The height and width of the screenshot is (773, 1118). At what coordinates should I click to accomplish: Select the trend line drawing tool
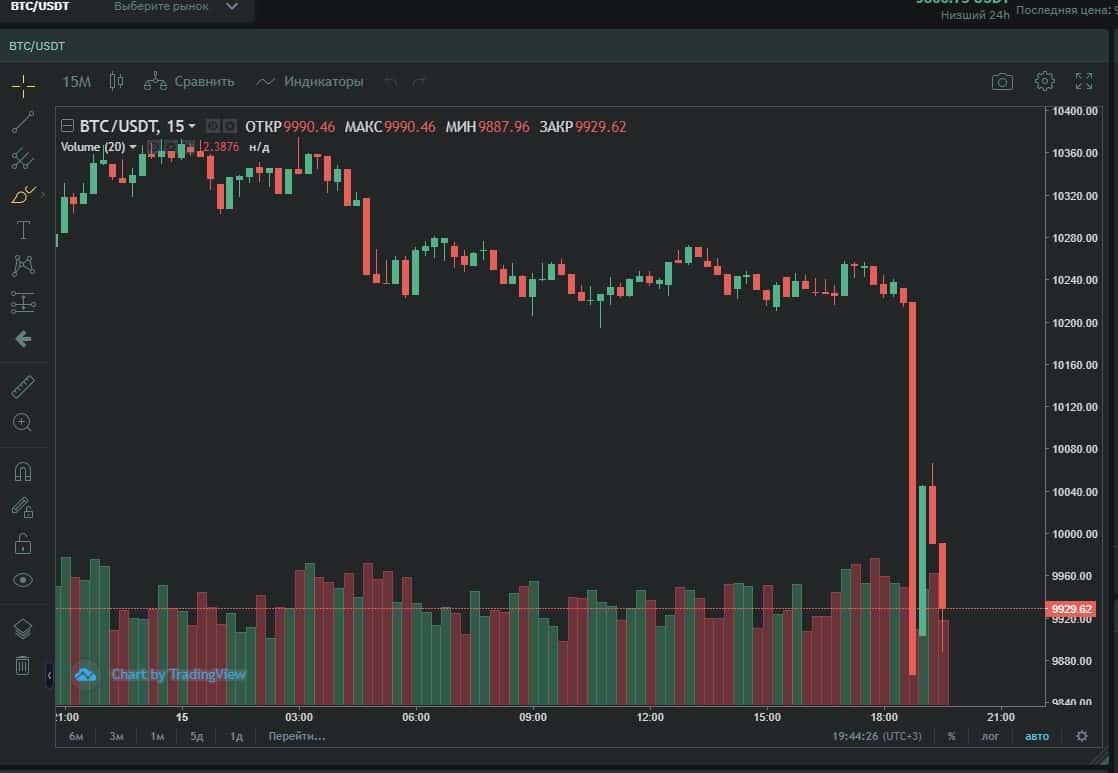23,122
